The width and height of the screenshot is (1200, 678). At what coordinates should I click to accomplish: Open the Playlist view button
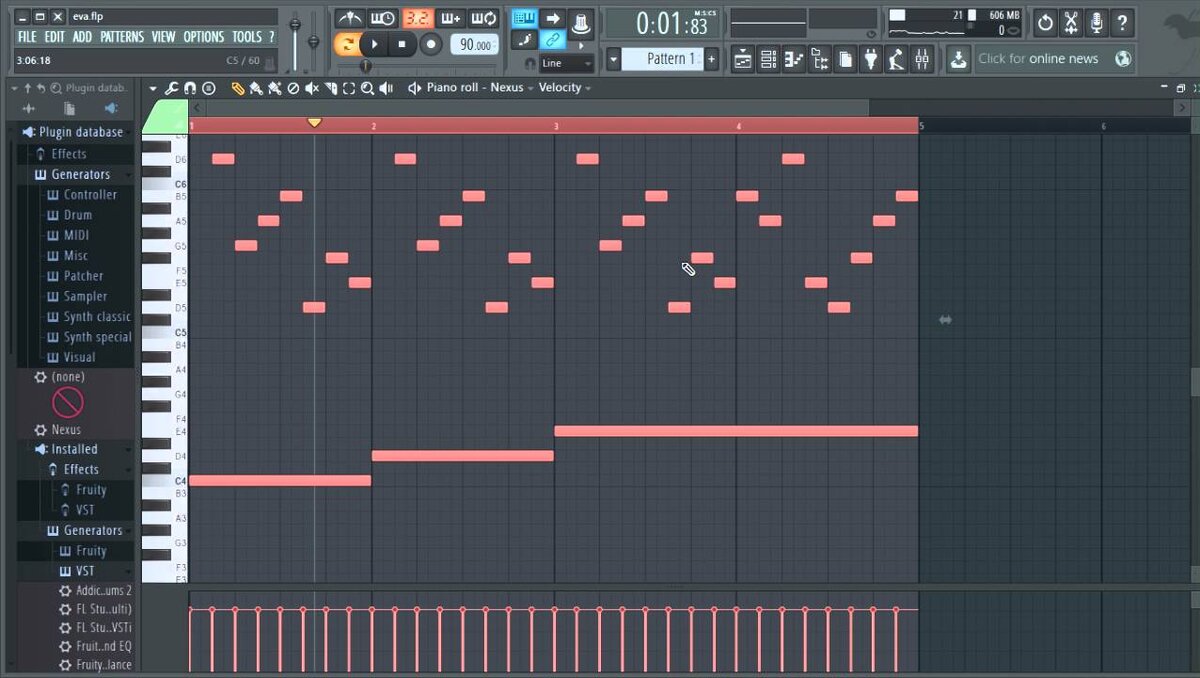(743, 59)
